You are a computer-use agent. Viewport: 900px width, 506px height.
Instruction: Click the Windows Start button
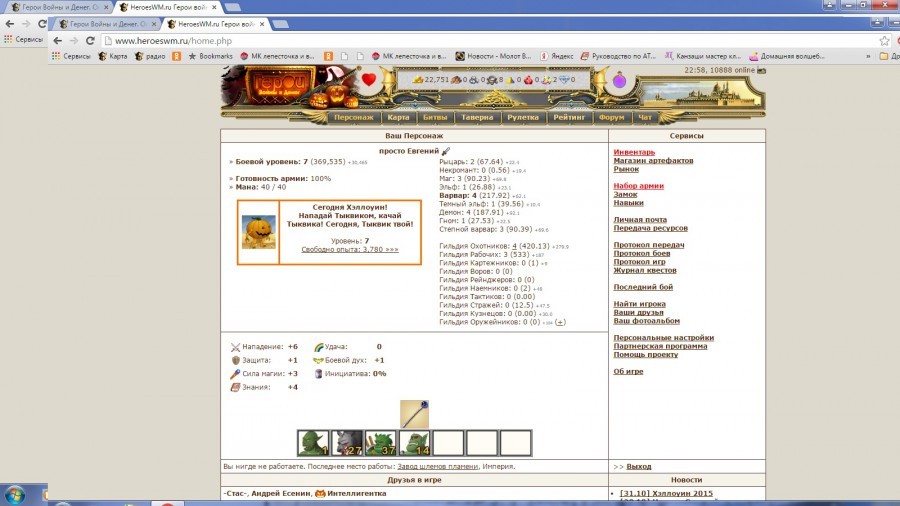15,495
